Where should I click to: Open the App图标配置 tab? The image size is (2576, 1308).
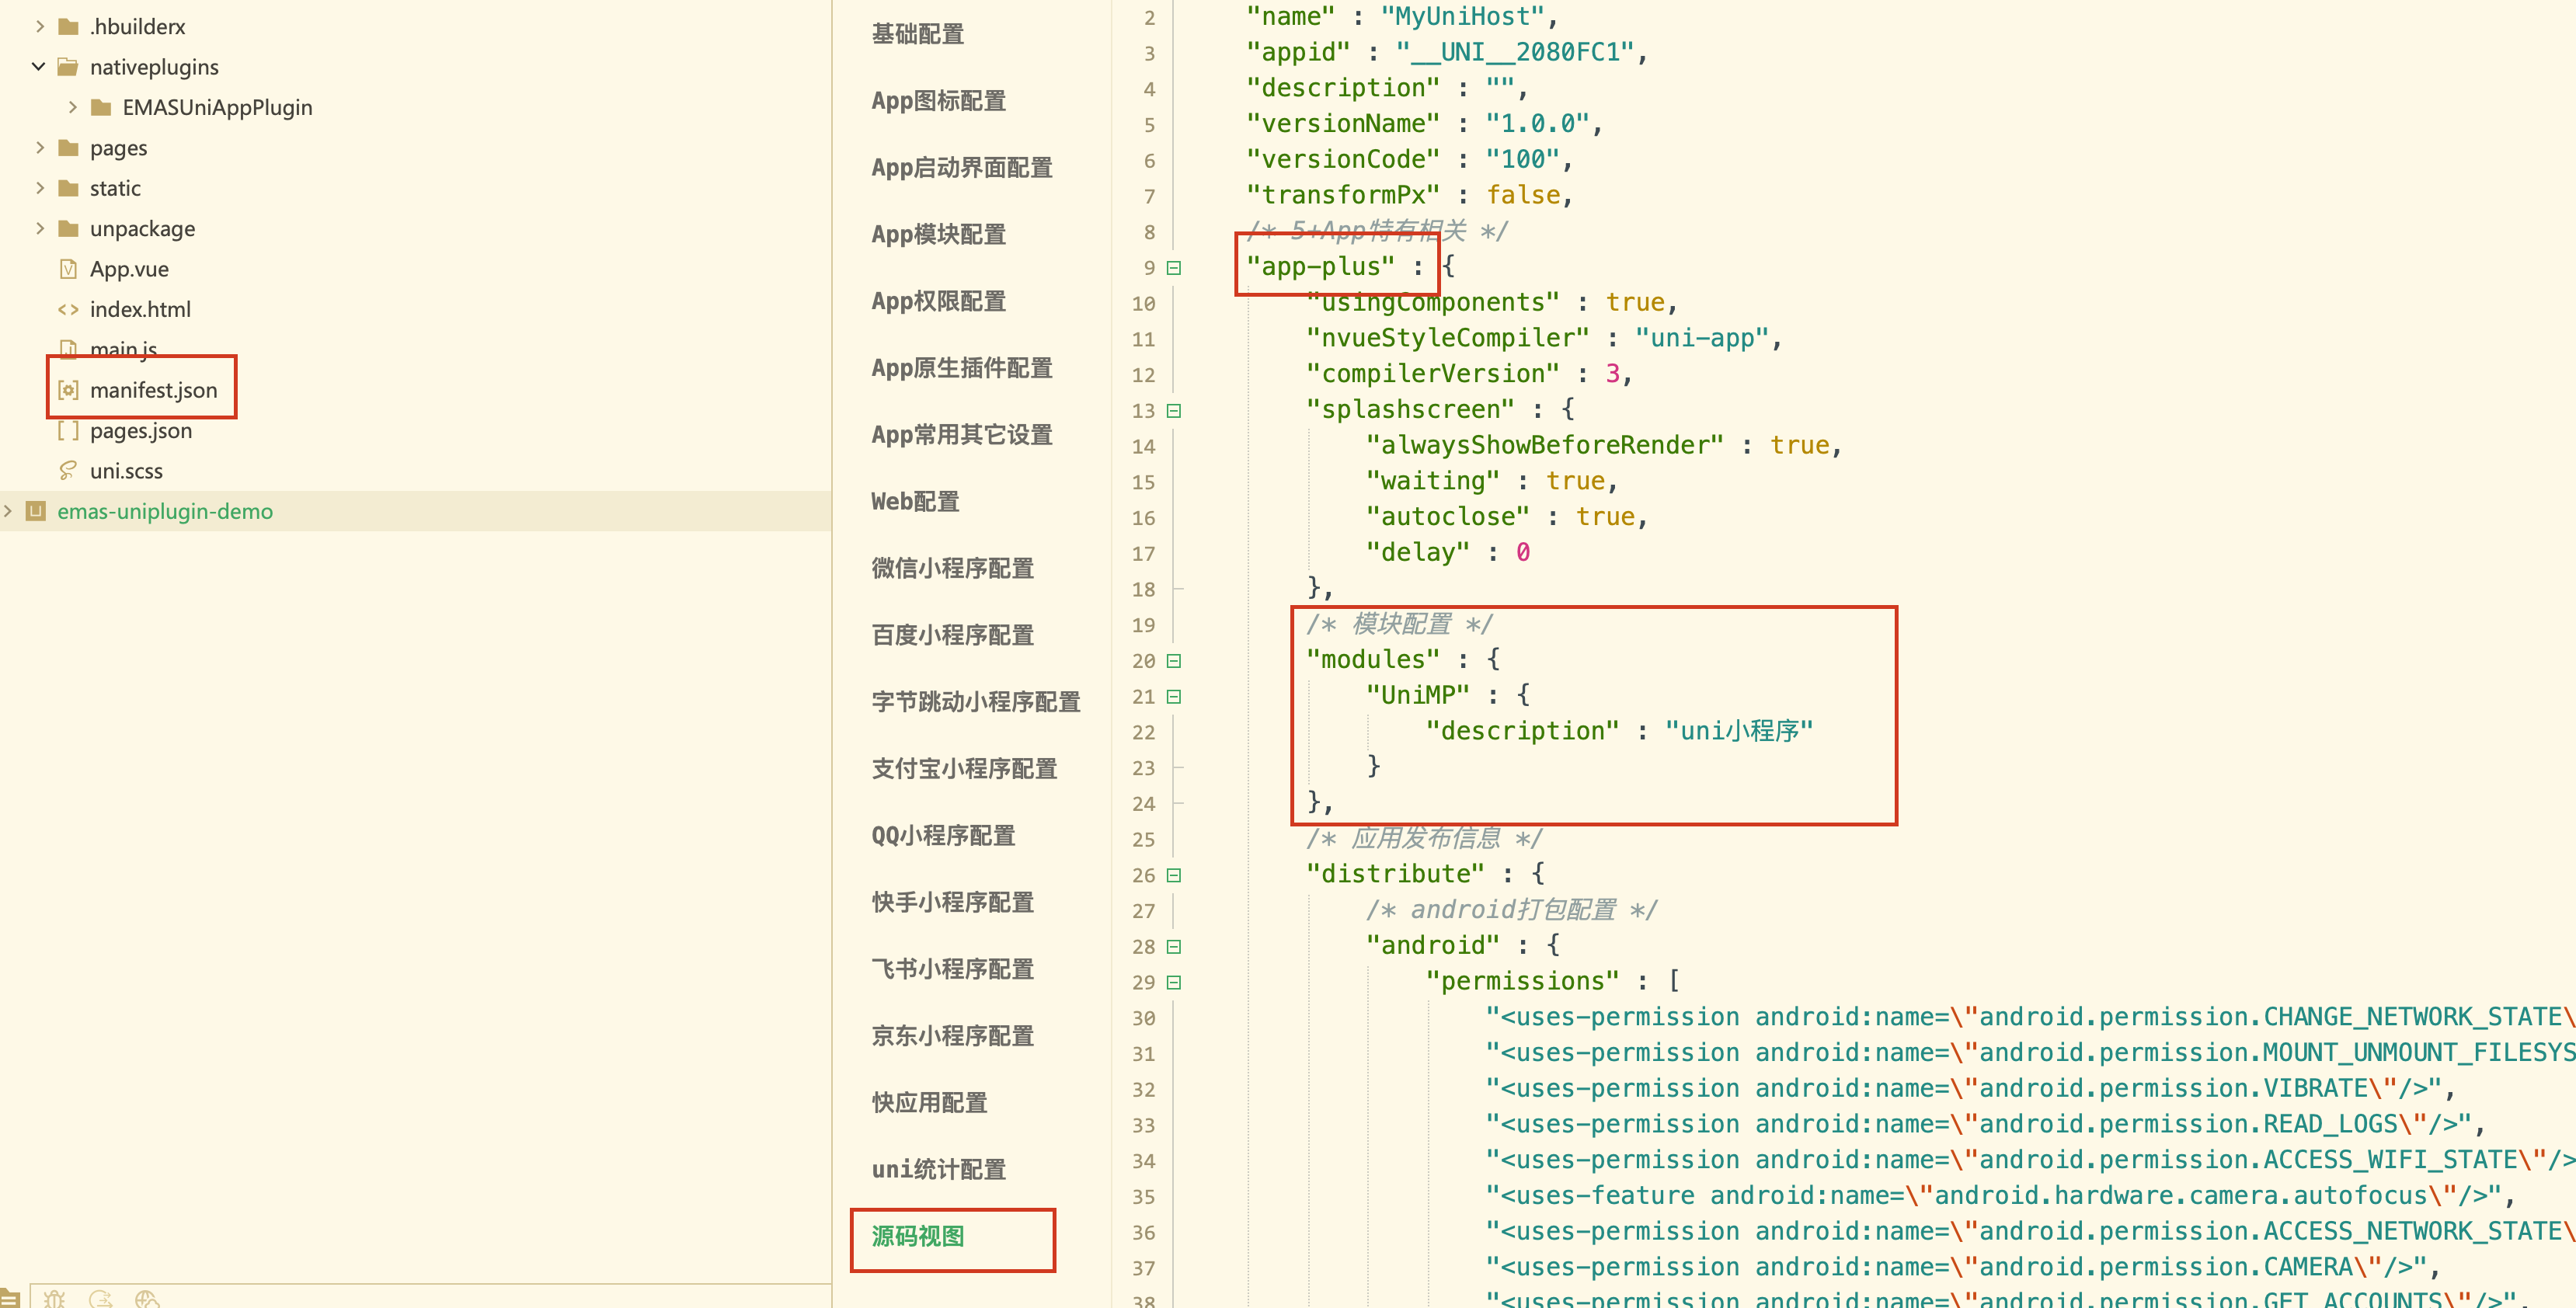tap(938, 101)
